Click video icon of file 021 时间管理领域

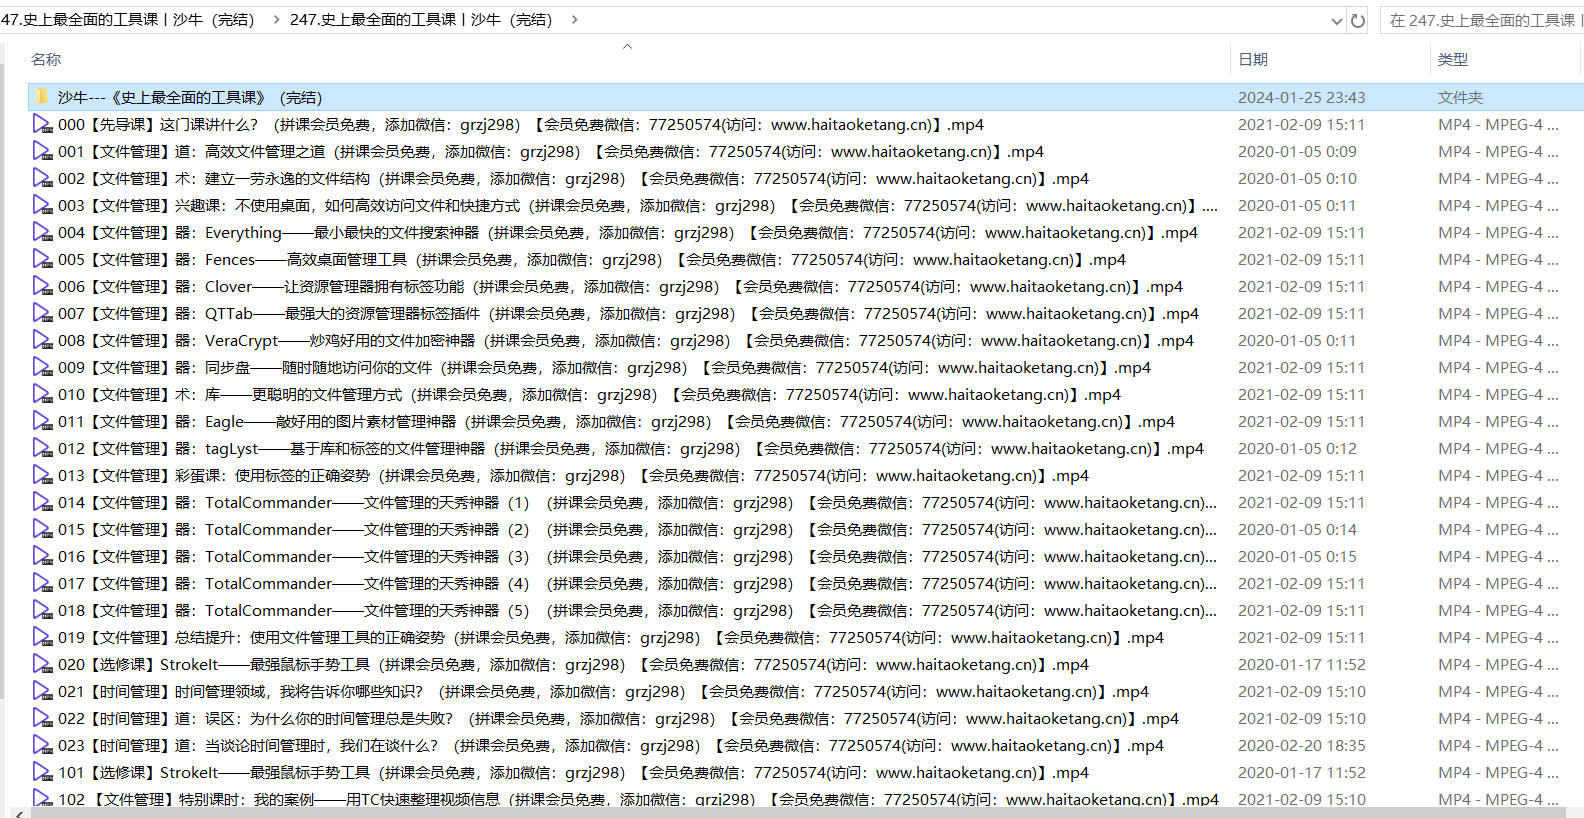point(42,691)
